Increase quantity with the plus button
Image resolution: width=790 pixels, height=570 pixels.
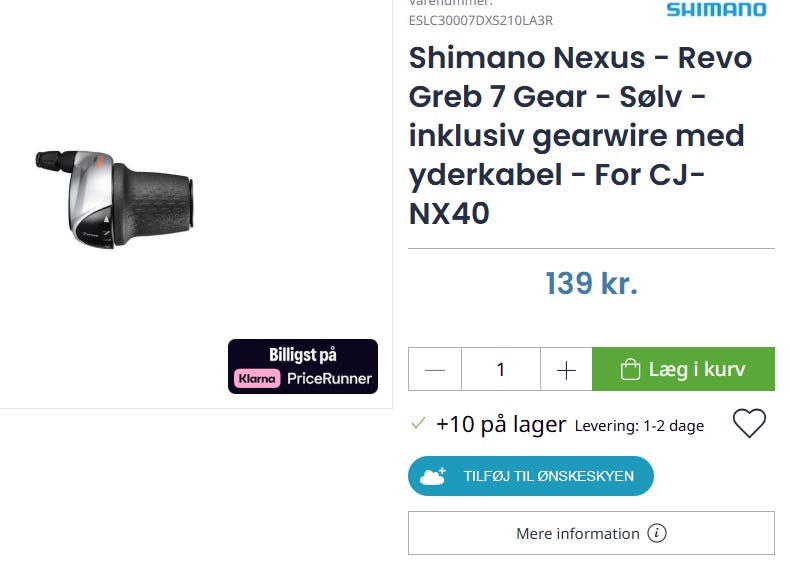click(566, 370)
